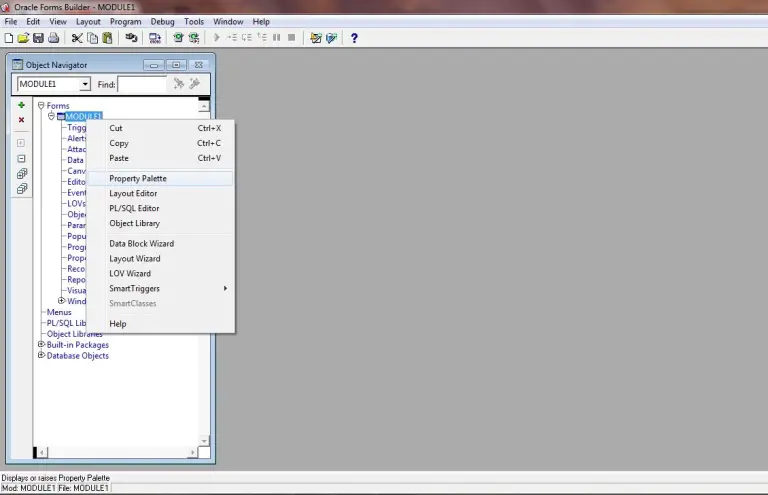Click the Expand All sidebar icon
Screen dimensions: 768x495
coord(22,174)
